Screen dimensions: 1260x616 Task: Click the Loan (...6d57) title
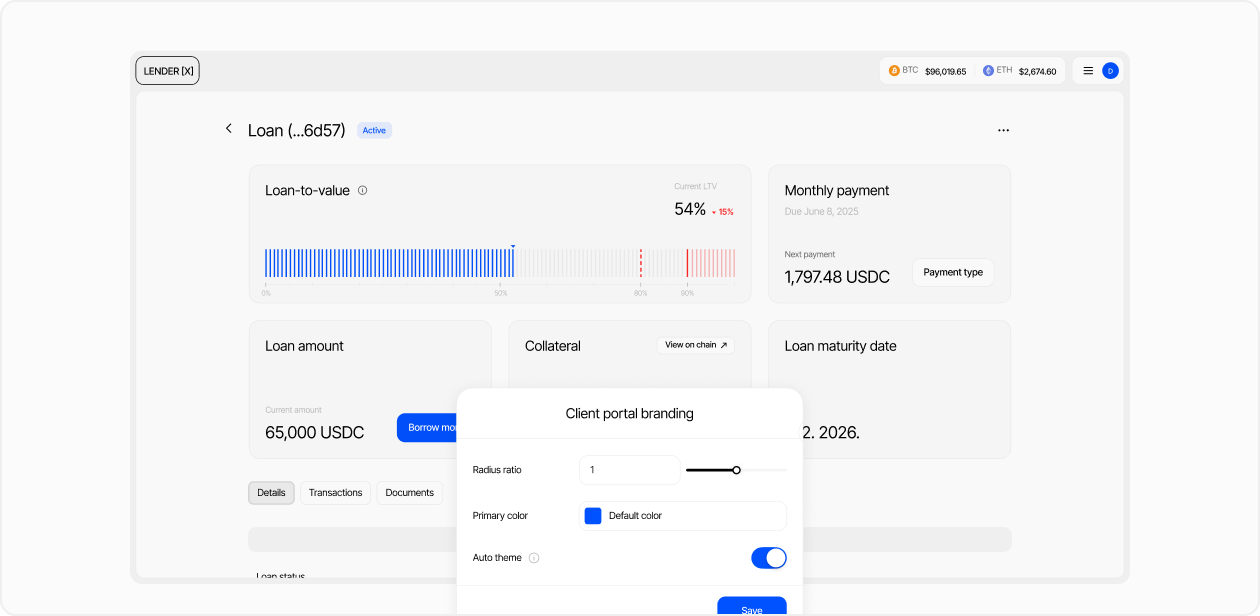(x=297, y=130)
